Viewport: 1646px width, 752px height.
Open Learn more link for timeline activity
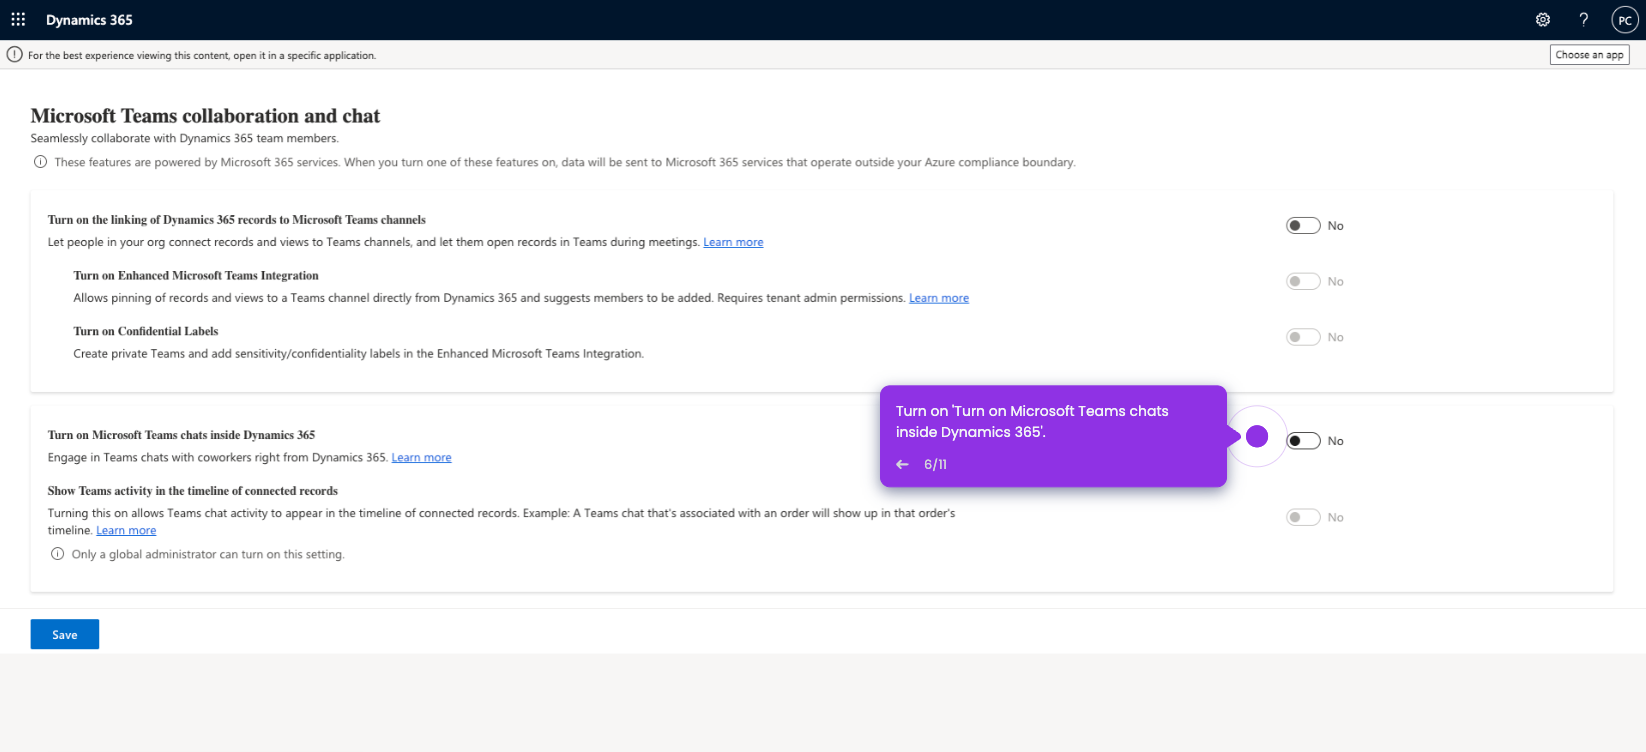coord(126,530)
